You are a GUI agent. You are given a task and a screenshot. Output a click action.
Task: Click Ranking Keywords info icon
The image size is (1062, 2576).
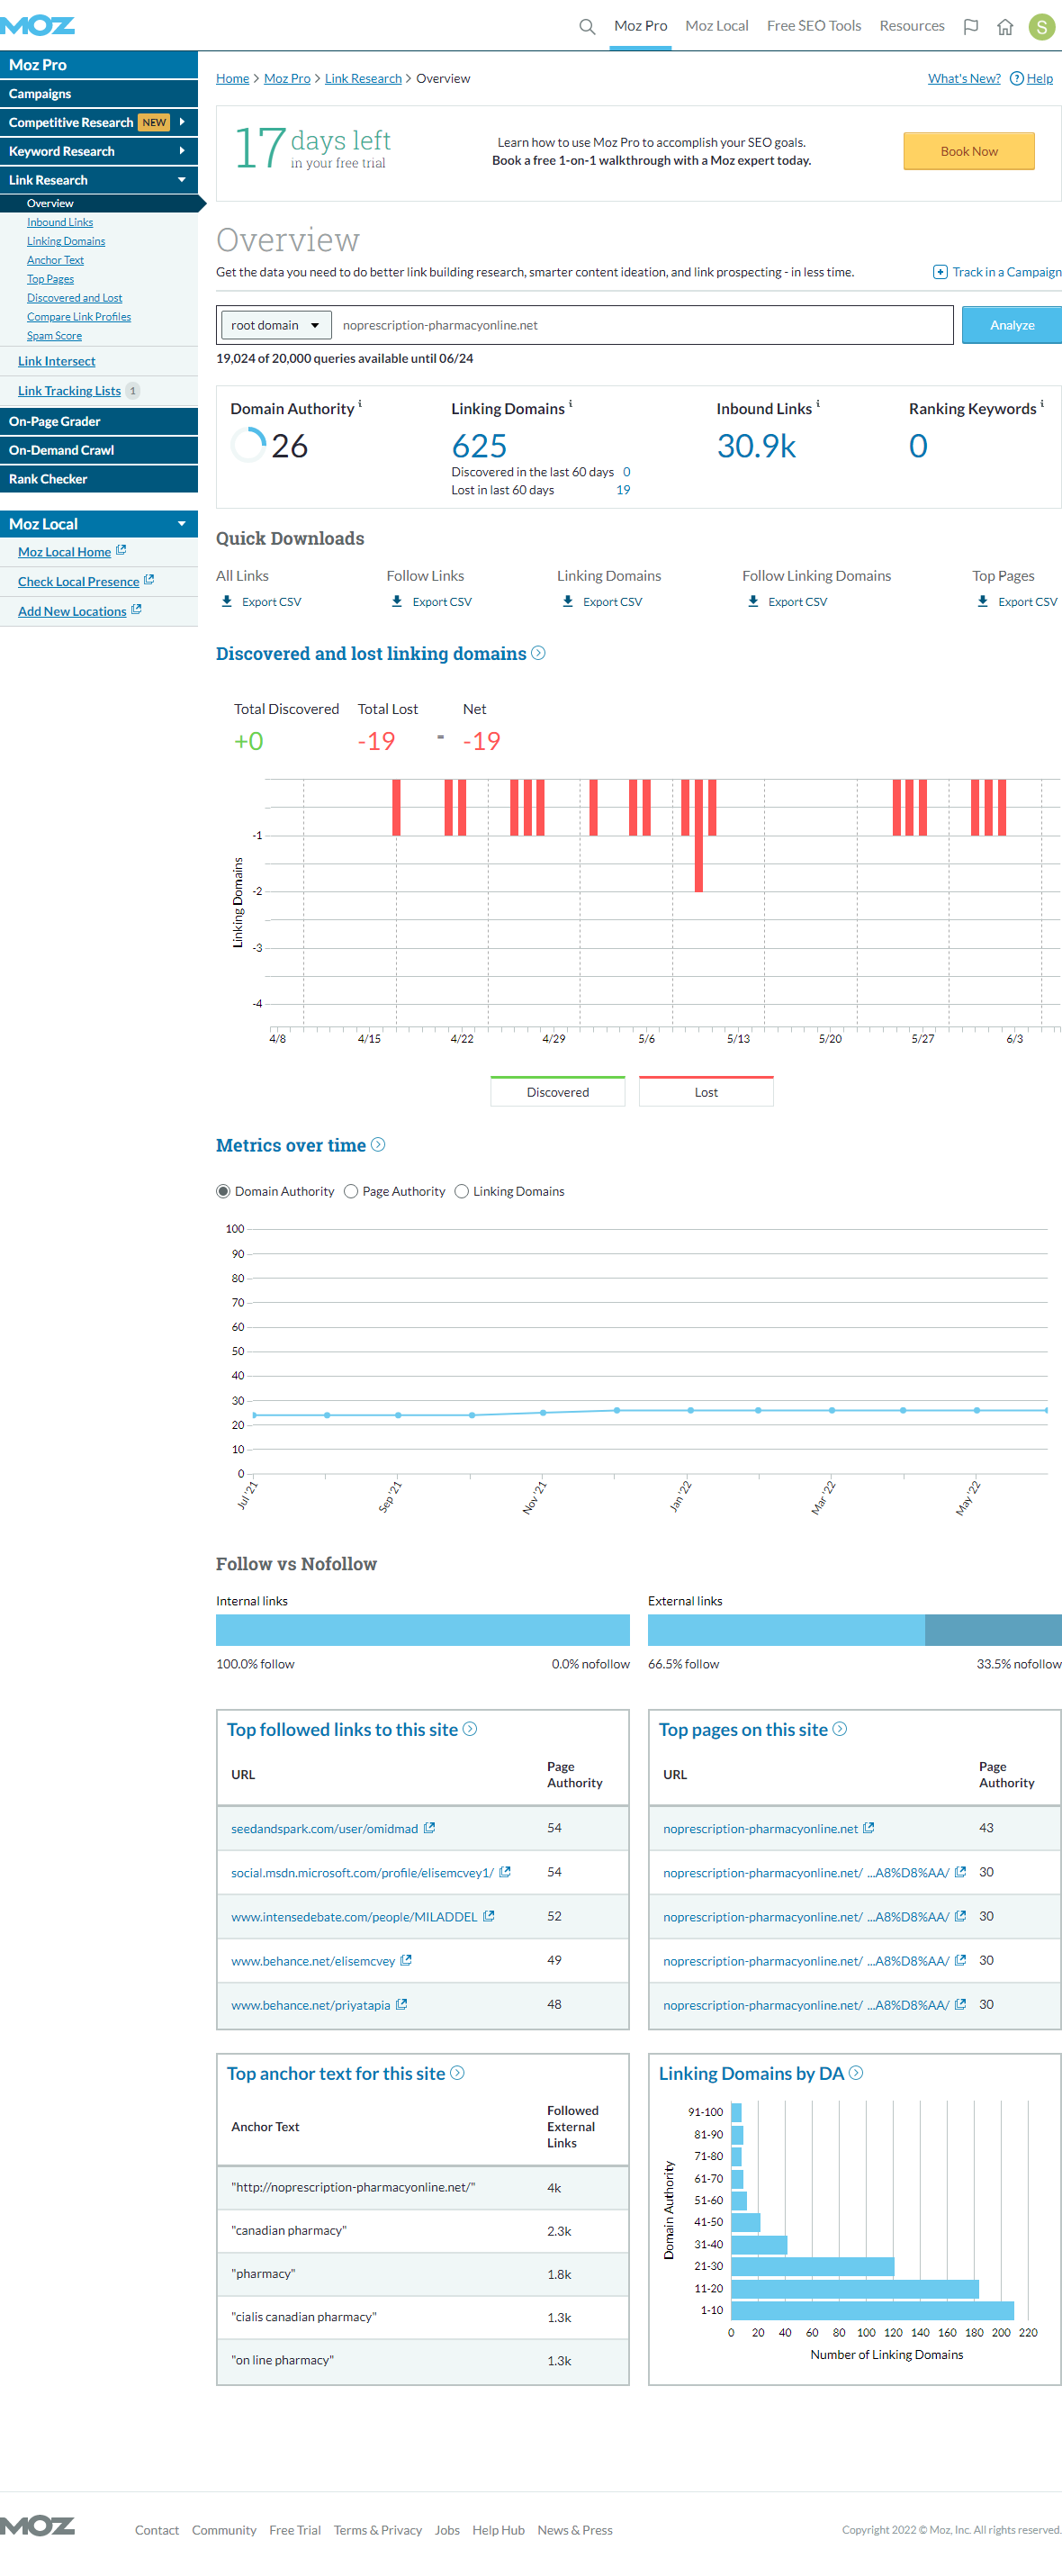click(1042, 404)
